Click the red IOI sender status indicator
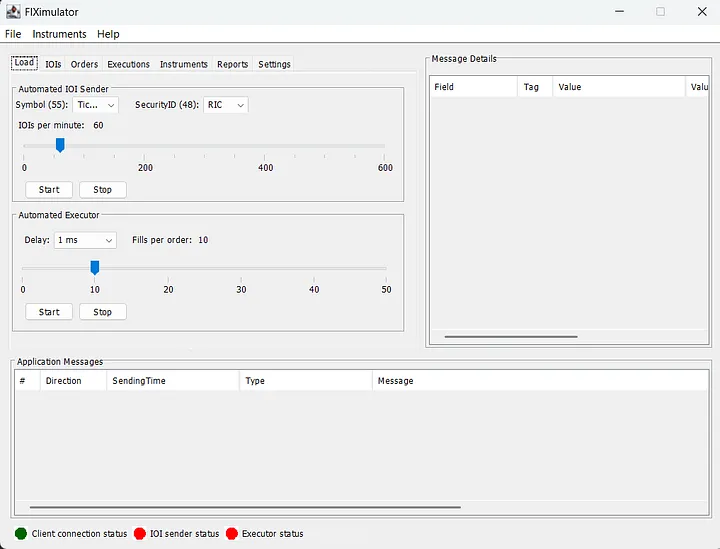This screenshot has width=720, height=549. pyautogui.click(x=140, y=533)
